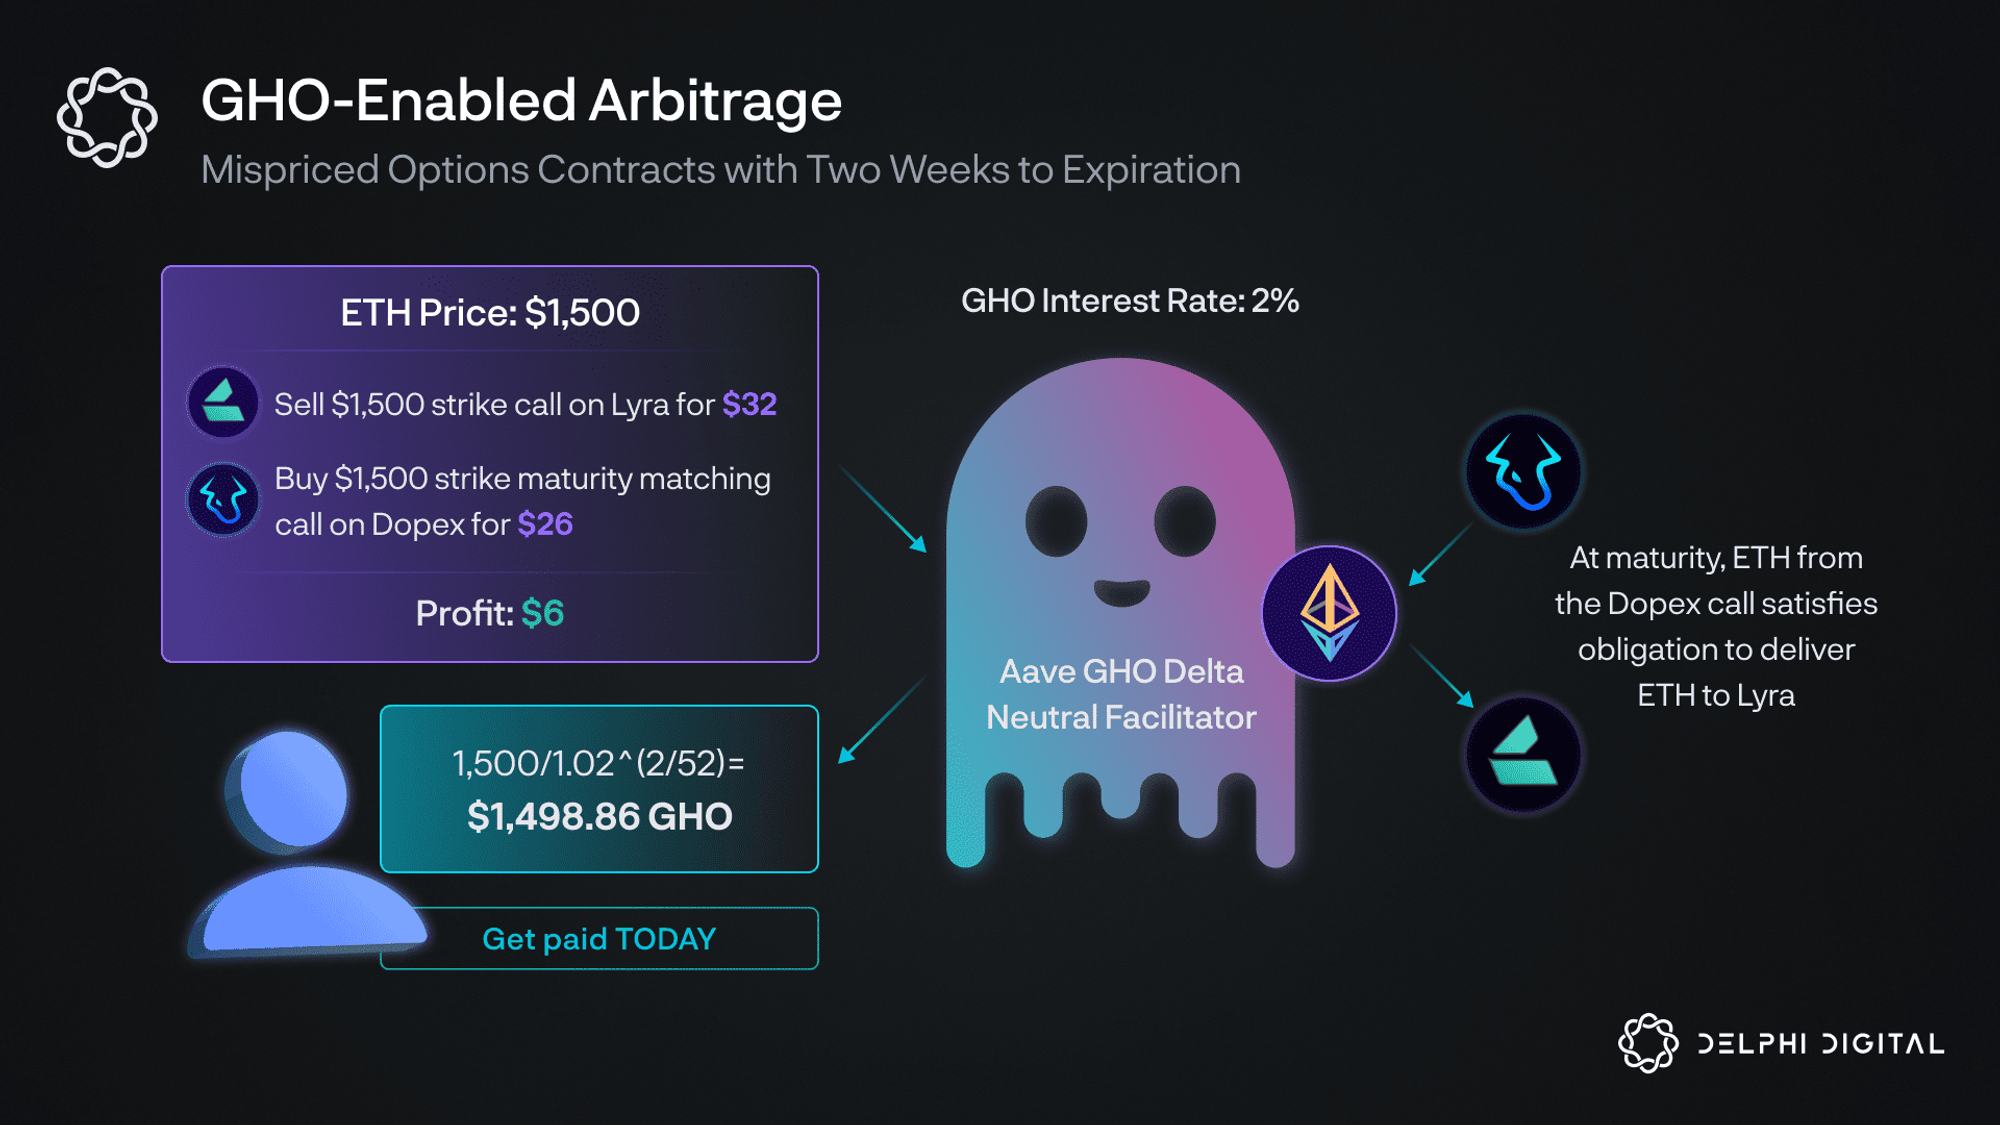Image resolution: width=2000 pixels, height=1125 pixels.
Task: Click the GHO Interest Rate: 2% label
Action: click(x=1130, y=301)
